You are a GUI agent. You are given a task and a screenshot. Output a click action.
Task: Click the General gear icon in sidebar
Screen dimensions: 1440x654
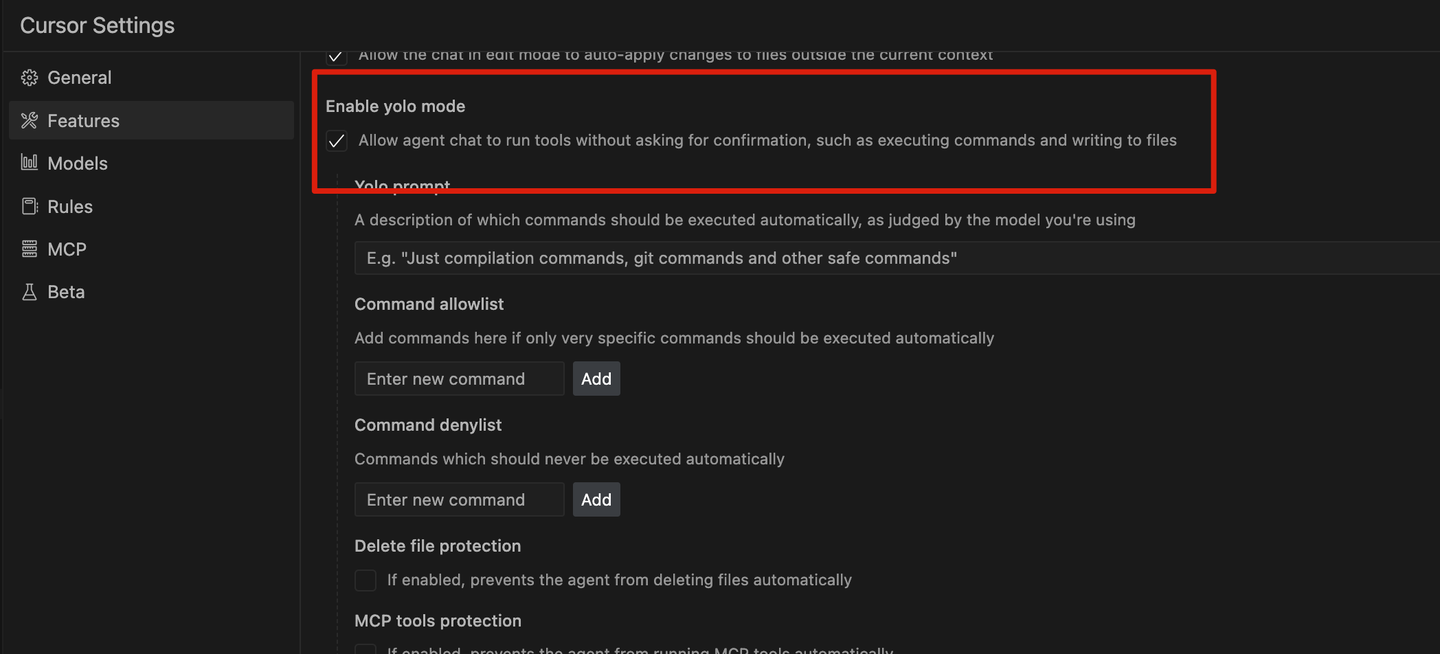tap(29, 78)
